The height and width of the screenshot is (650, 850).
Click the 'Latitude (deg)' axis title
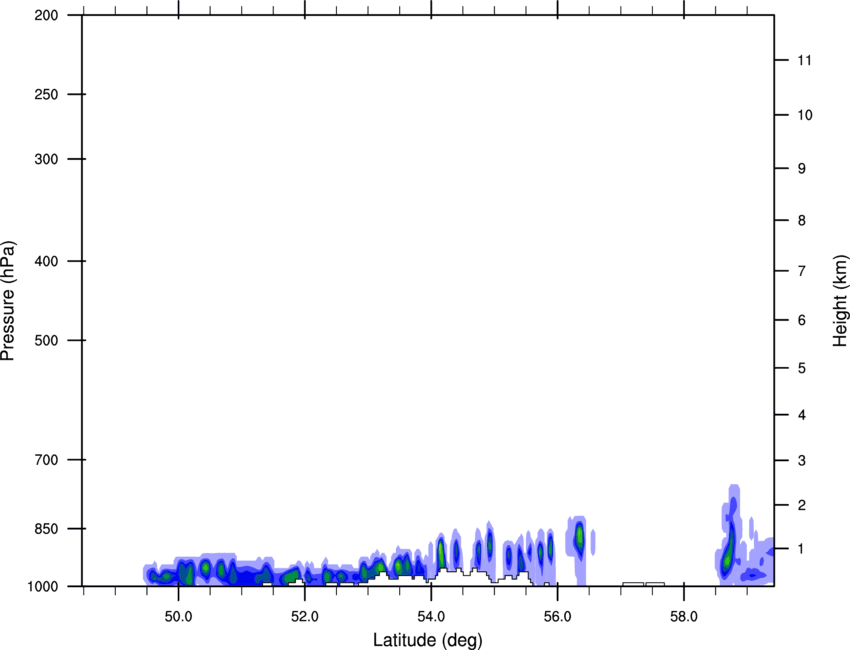(427, 640)
